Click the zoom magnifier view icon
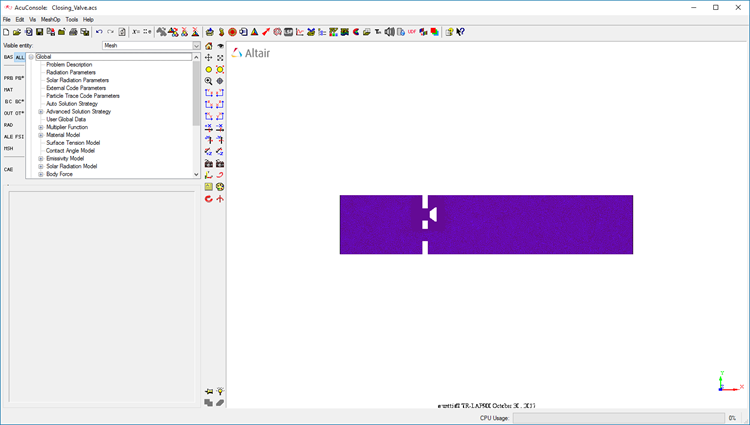The width and height of the screenshot is (750, 425). pos(209,81)
